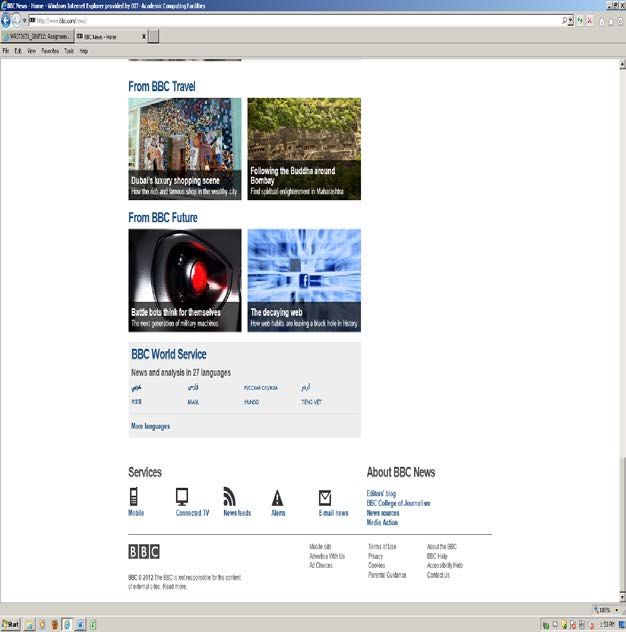
Task: Open the Tools gear icon
Action: [x=620, y=21]
